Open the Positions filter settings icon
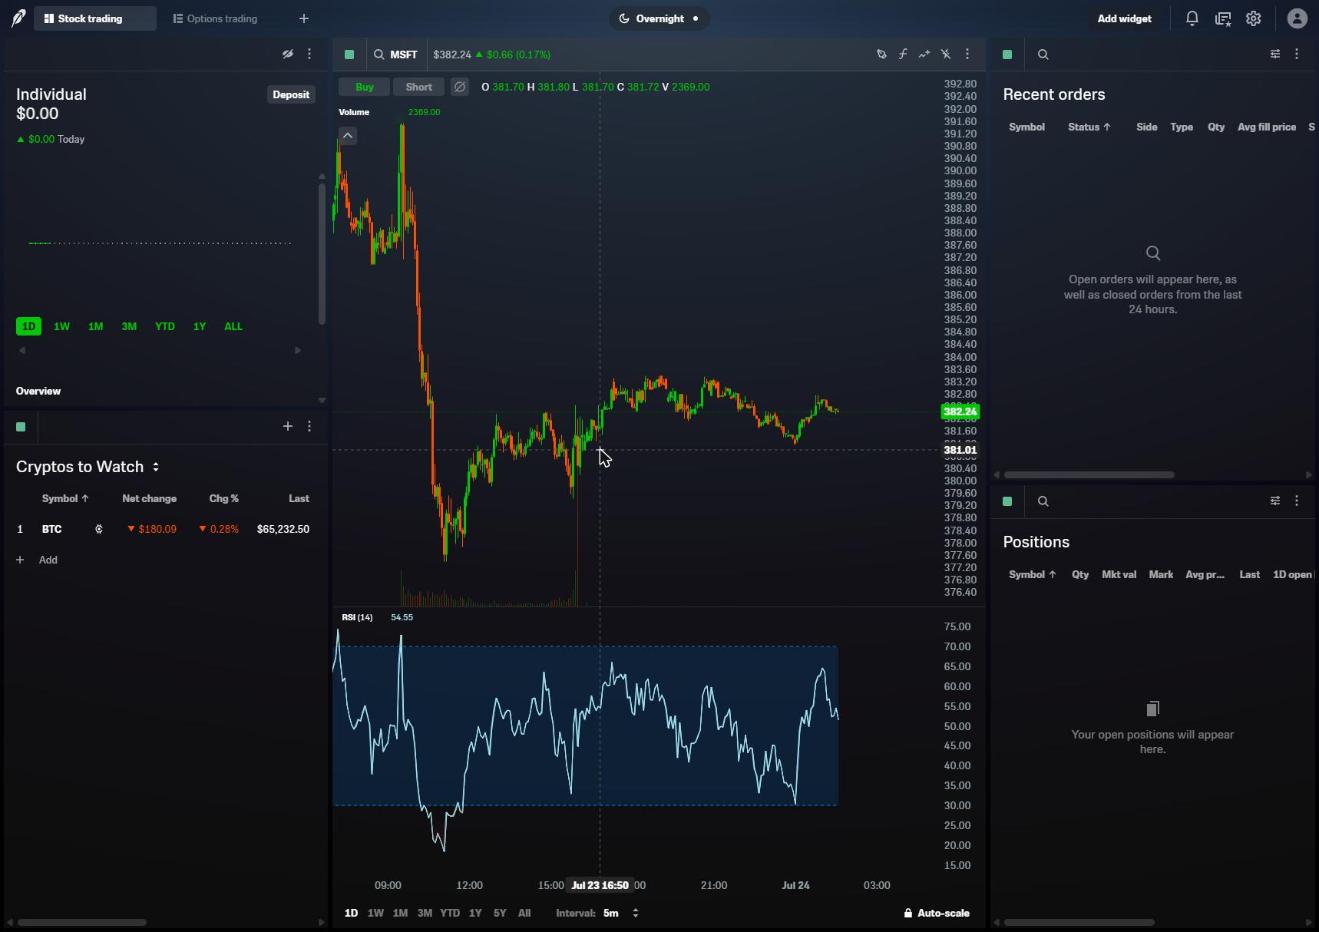 (1275, 501)
